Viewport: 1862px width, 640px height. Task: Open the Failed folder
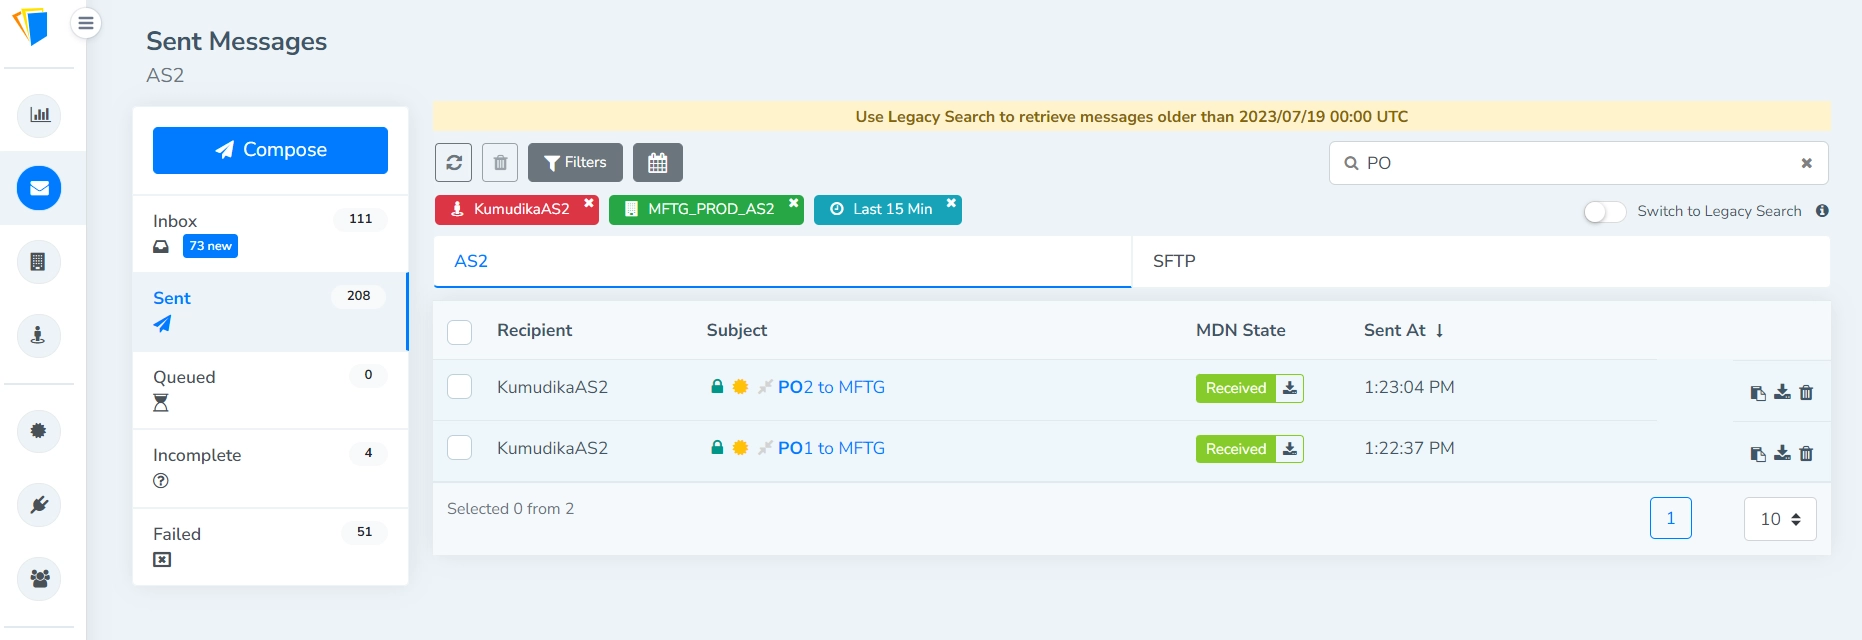[270, 546]
